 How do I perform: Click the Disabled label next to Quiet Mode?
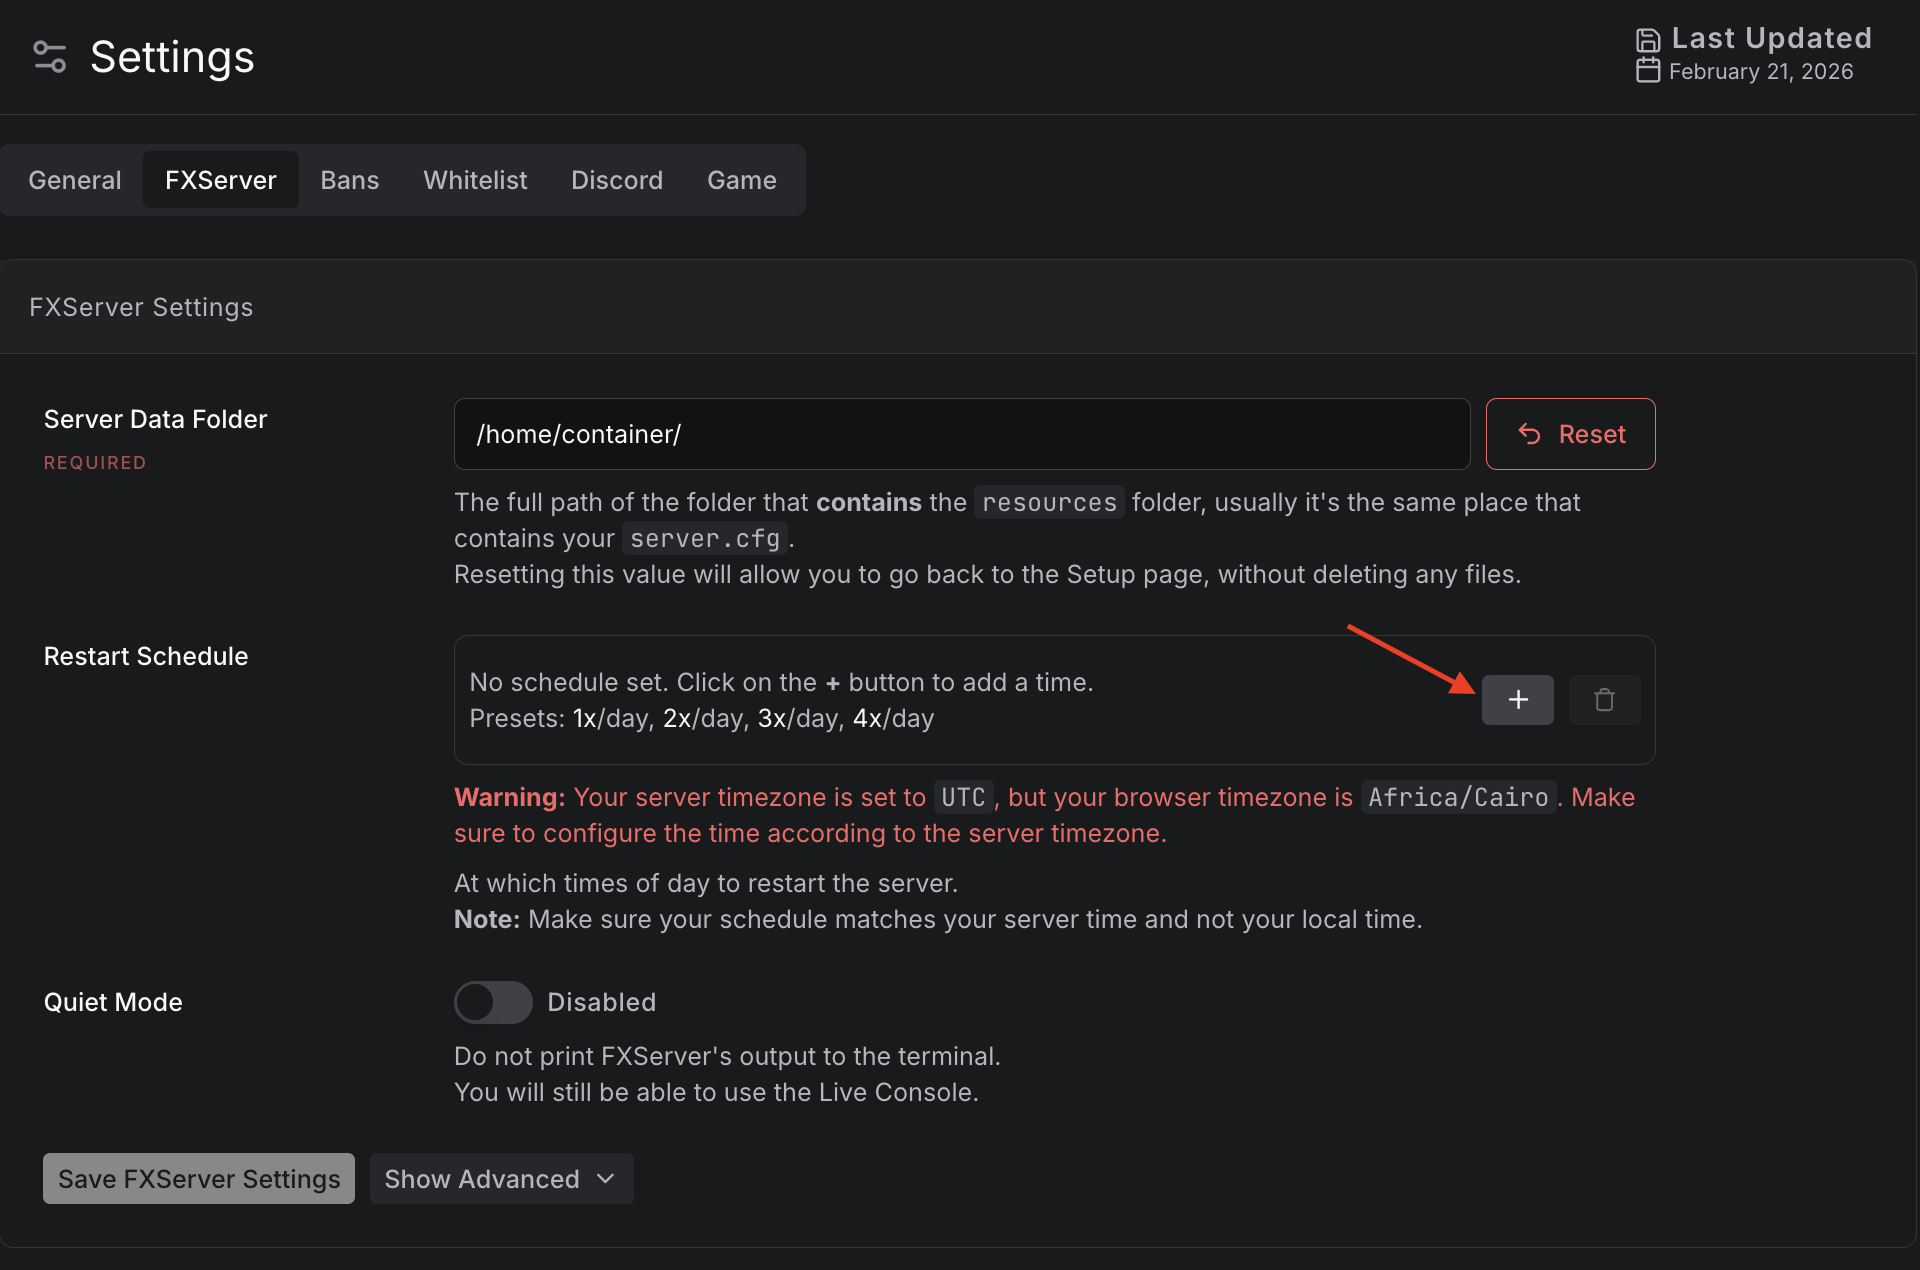[602, 1002]
